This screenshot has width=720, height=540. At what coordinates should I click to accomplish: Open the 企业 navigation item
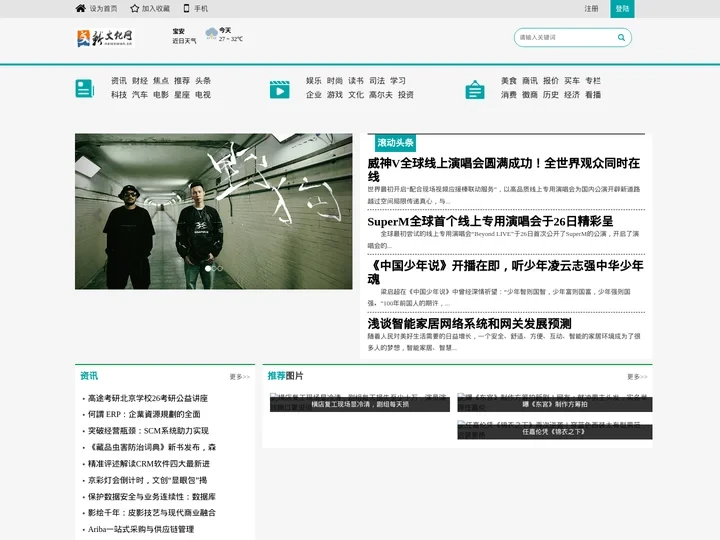click(x=314, y=95)
